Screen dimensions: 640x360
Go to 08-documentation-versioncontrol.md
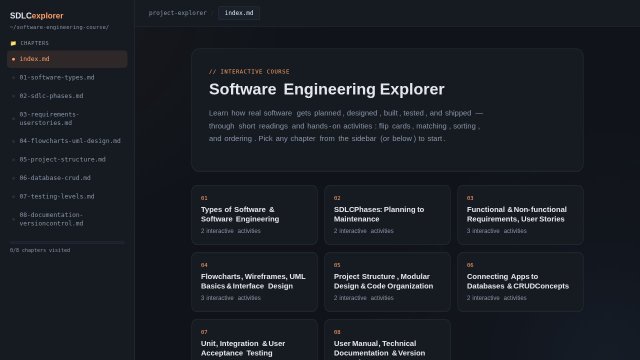(x=67, y=219)
